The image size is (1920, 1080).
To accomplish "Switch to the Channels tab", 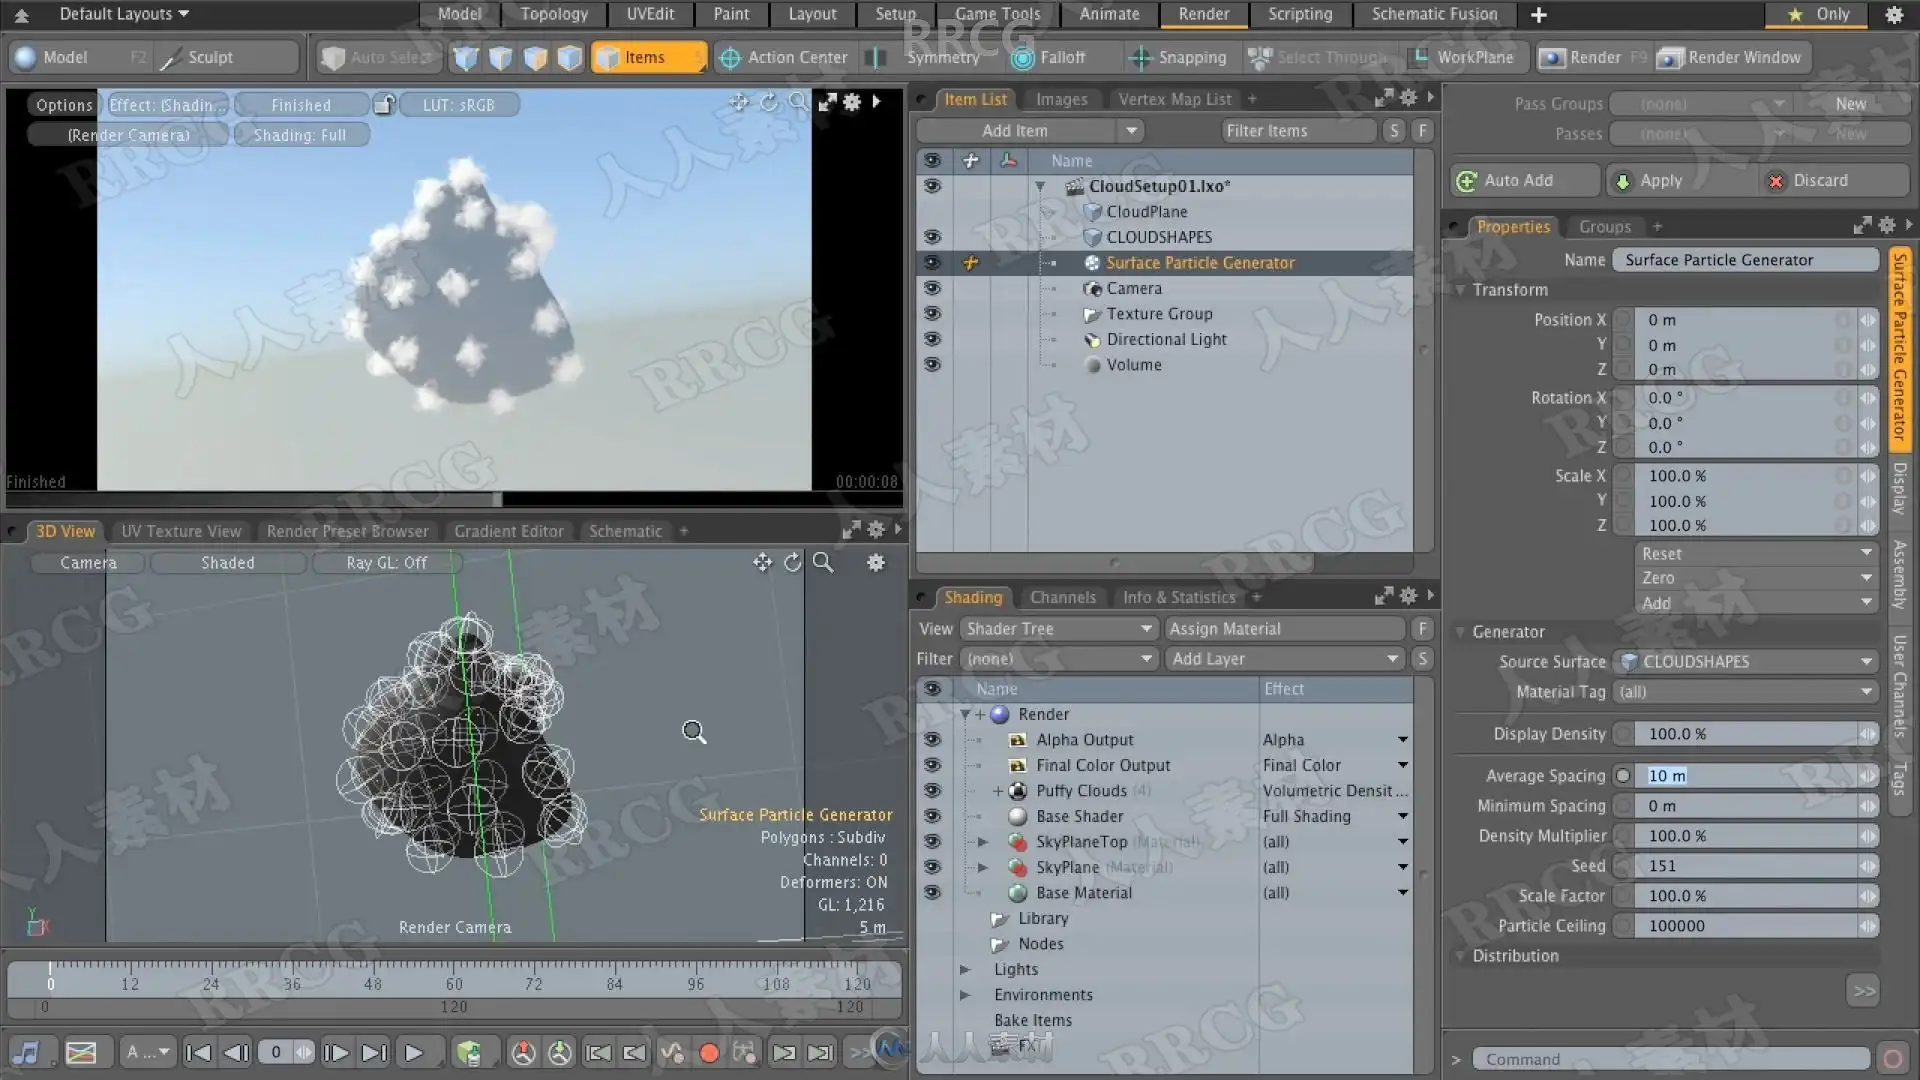I will (1062, 597).
